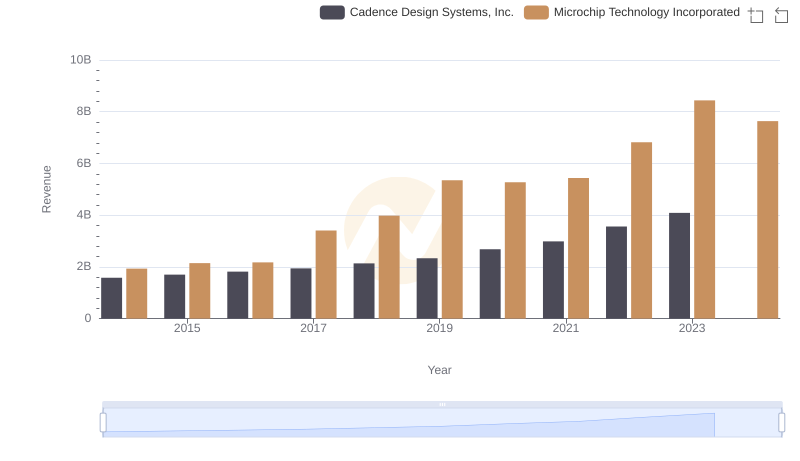Click the Revenue axis title

click(46, 189)
